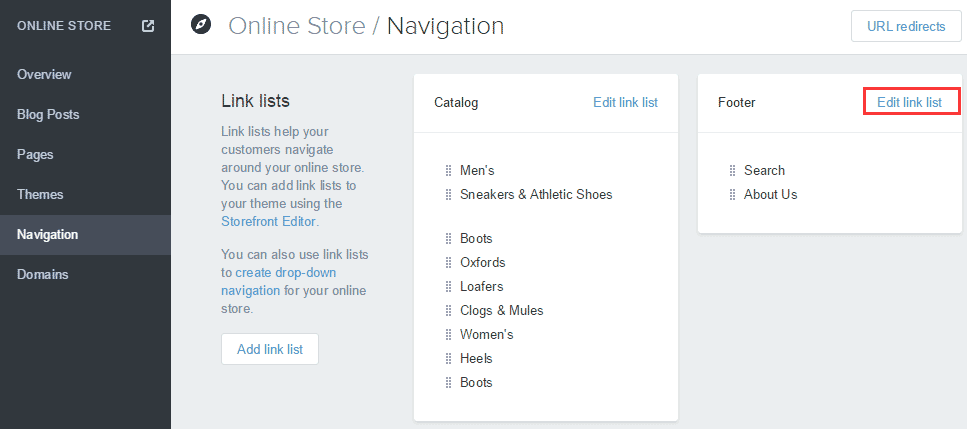Open the Overview sidebar item
This screenshot has width=967, height=429.
(44, 75)
